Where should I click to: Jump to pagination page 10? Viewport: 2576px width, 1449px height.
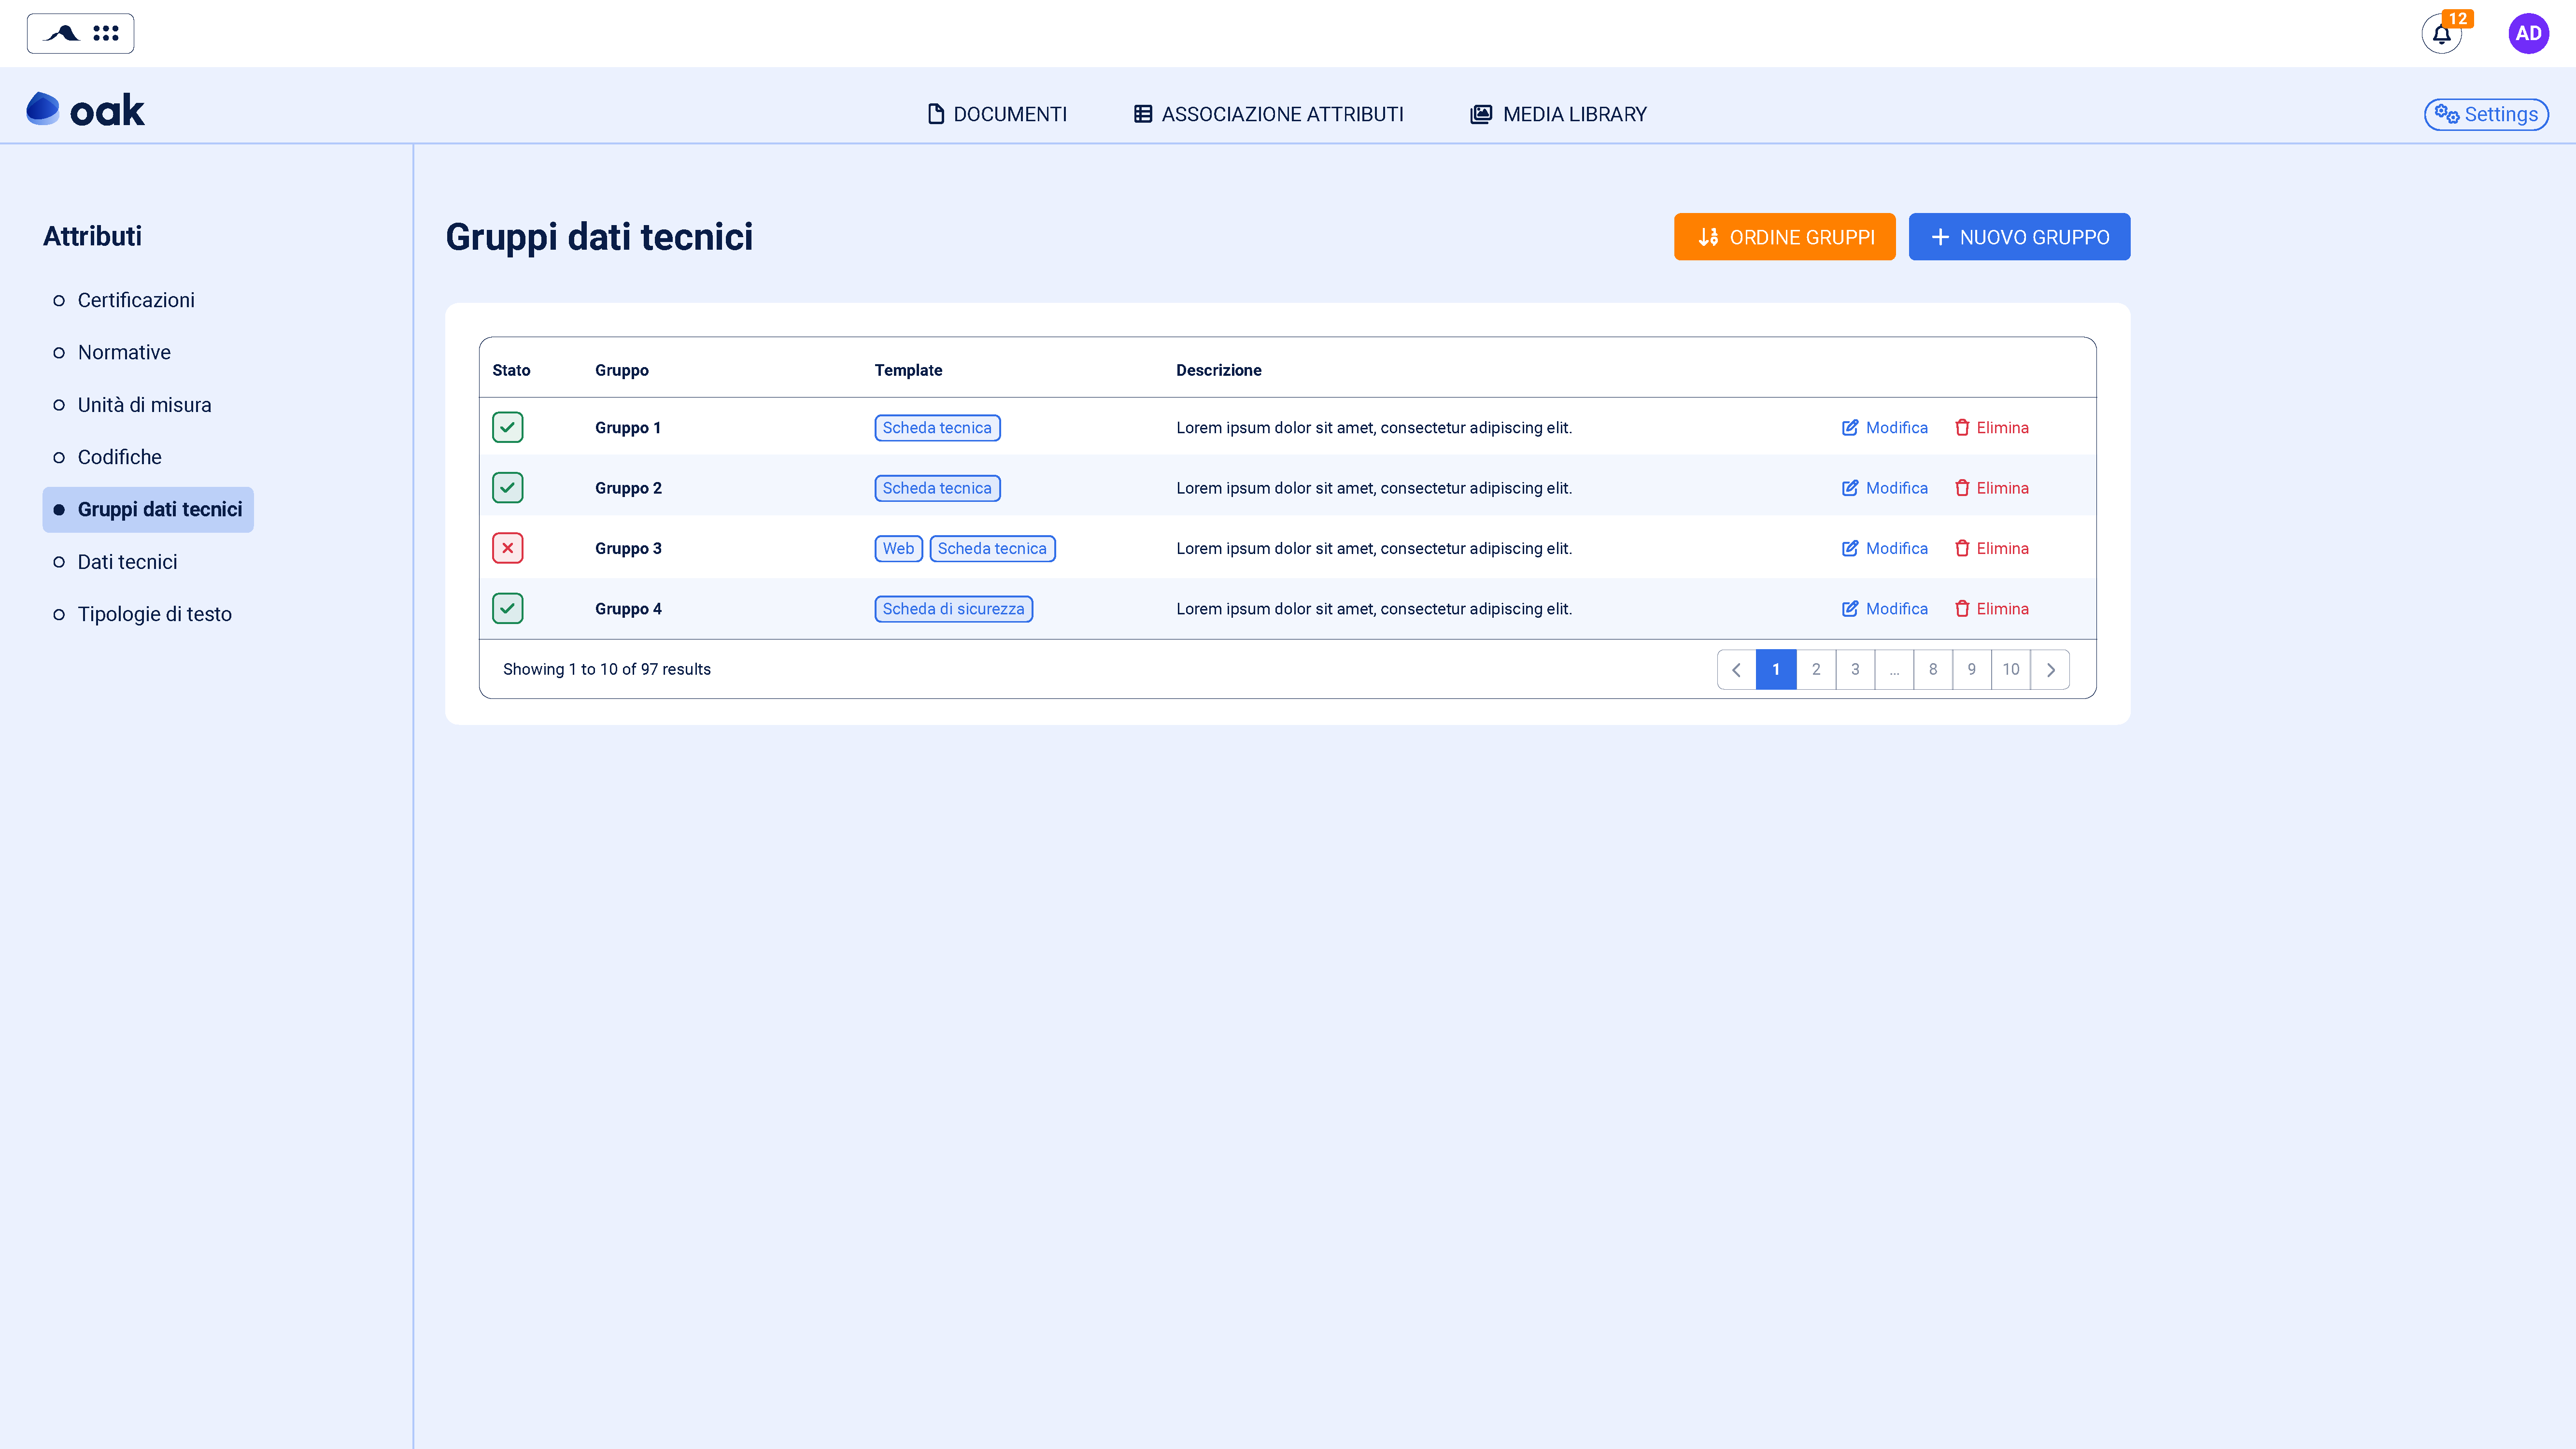2011,670
